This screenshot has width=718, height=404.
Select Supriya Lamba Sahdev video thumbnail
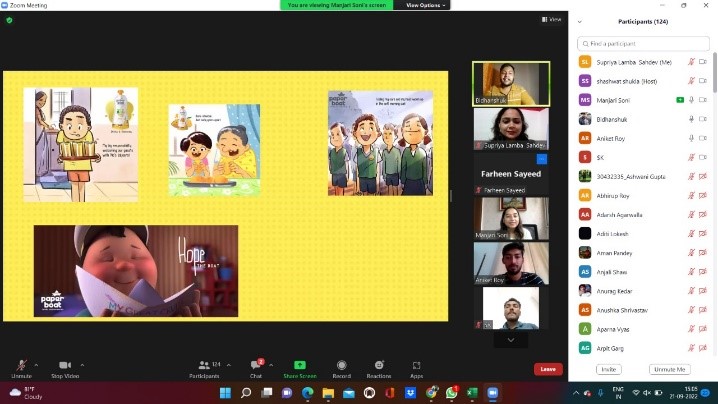click(511, 129)
